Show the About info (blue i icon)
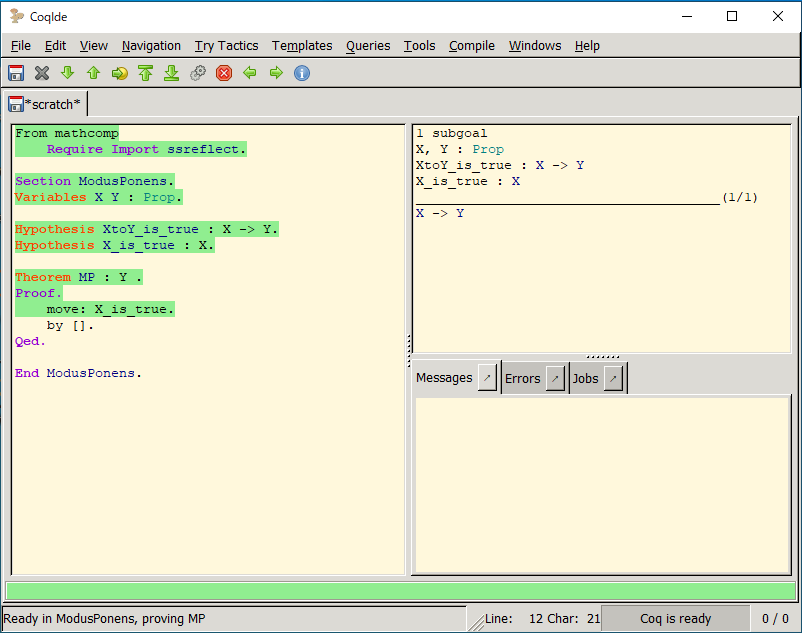The height and width of the screenshot is (633, 802). [x=301, y=72]
